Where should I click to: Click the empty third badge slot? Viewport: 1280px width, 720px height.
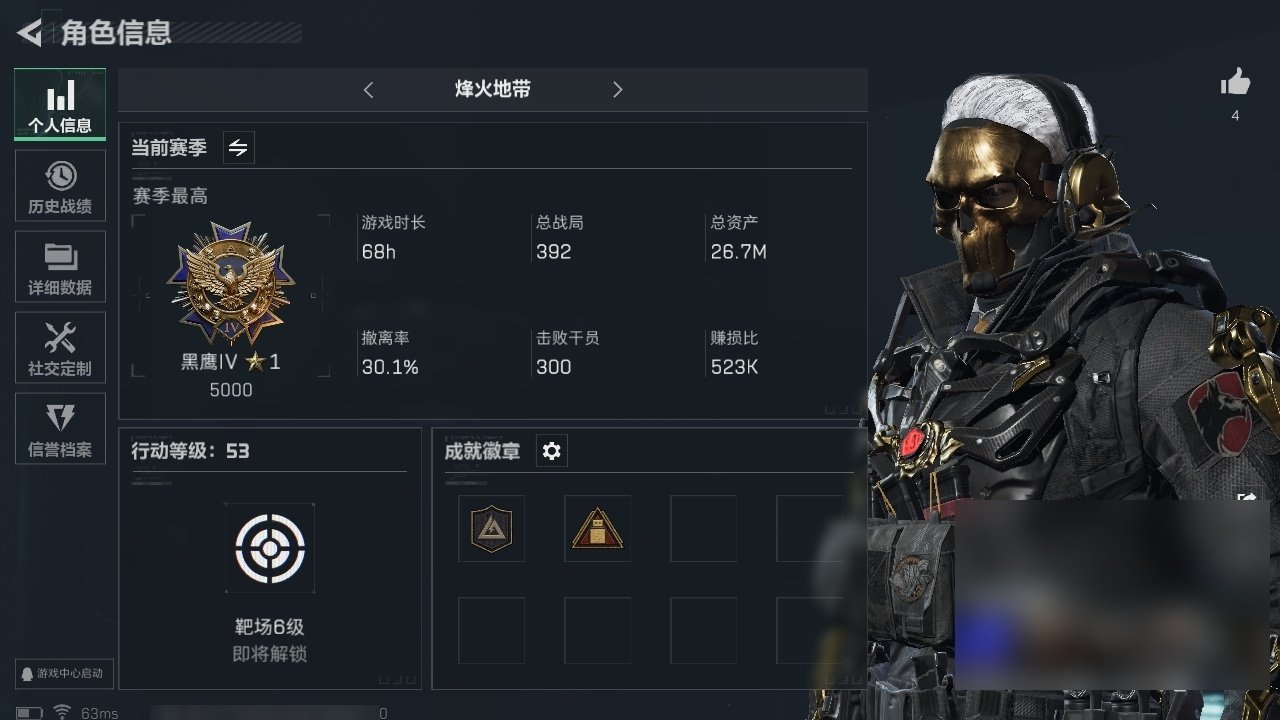703,529
